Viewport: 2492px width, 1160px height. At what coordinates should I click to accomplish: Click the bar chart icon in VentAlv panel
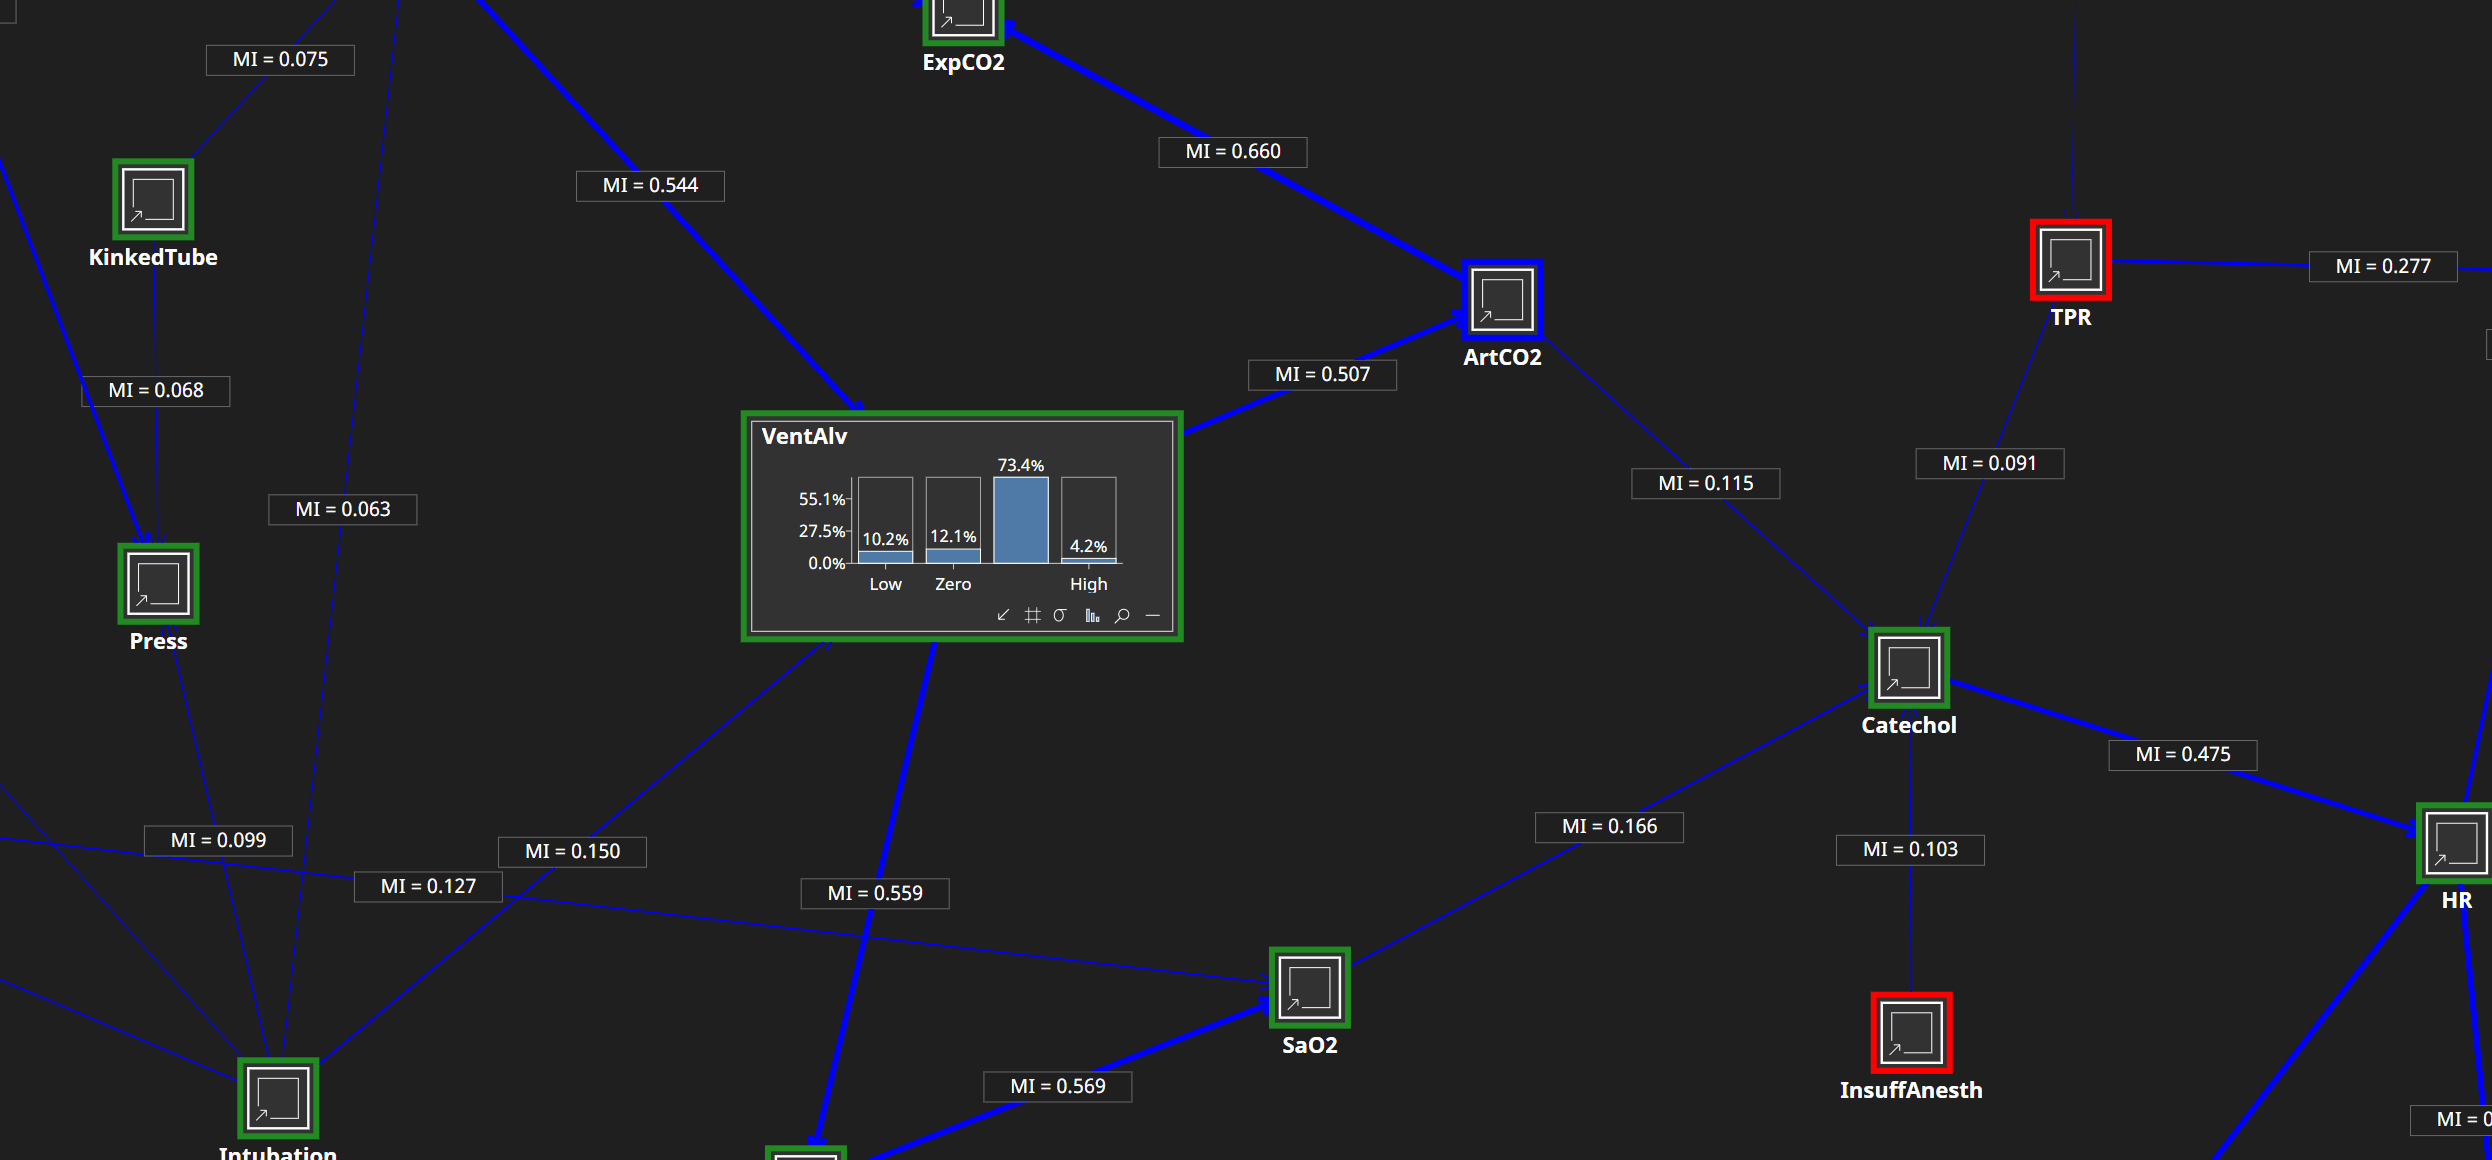click(1092, 615)
